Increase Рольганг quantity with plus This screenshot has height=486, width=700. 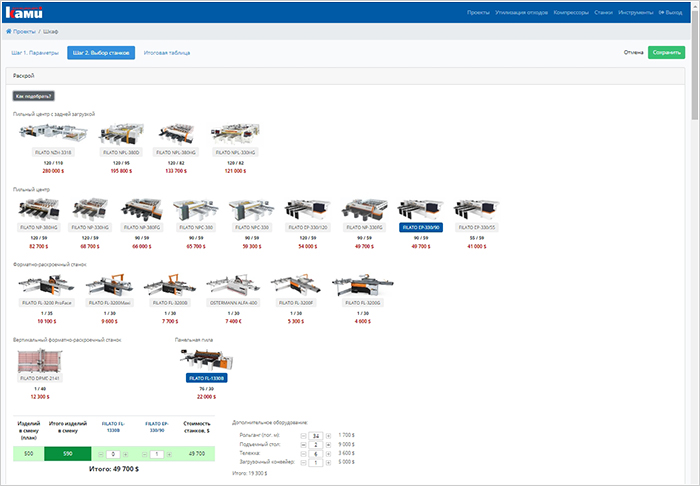(329, 436)
